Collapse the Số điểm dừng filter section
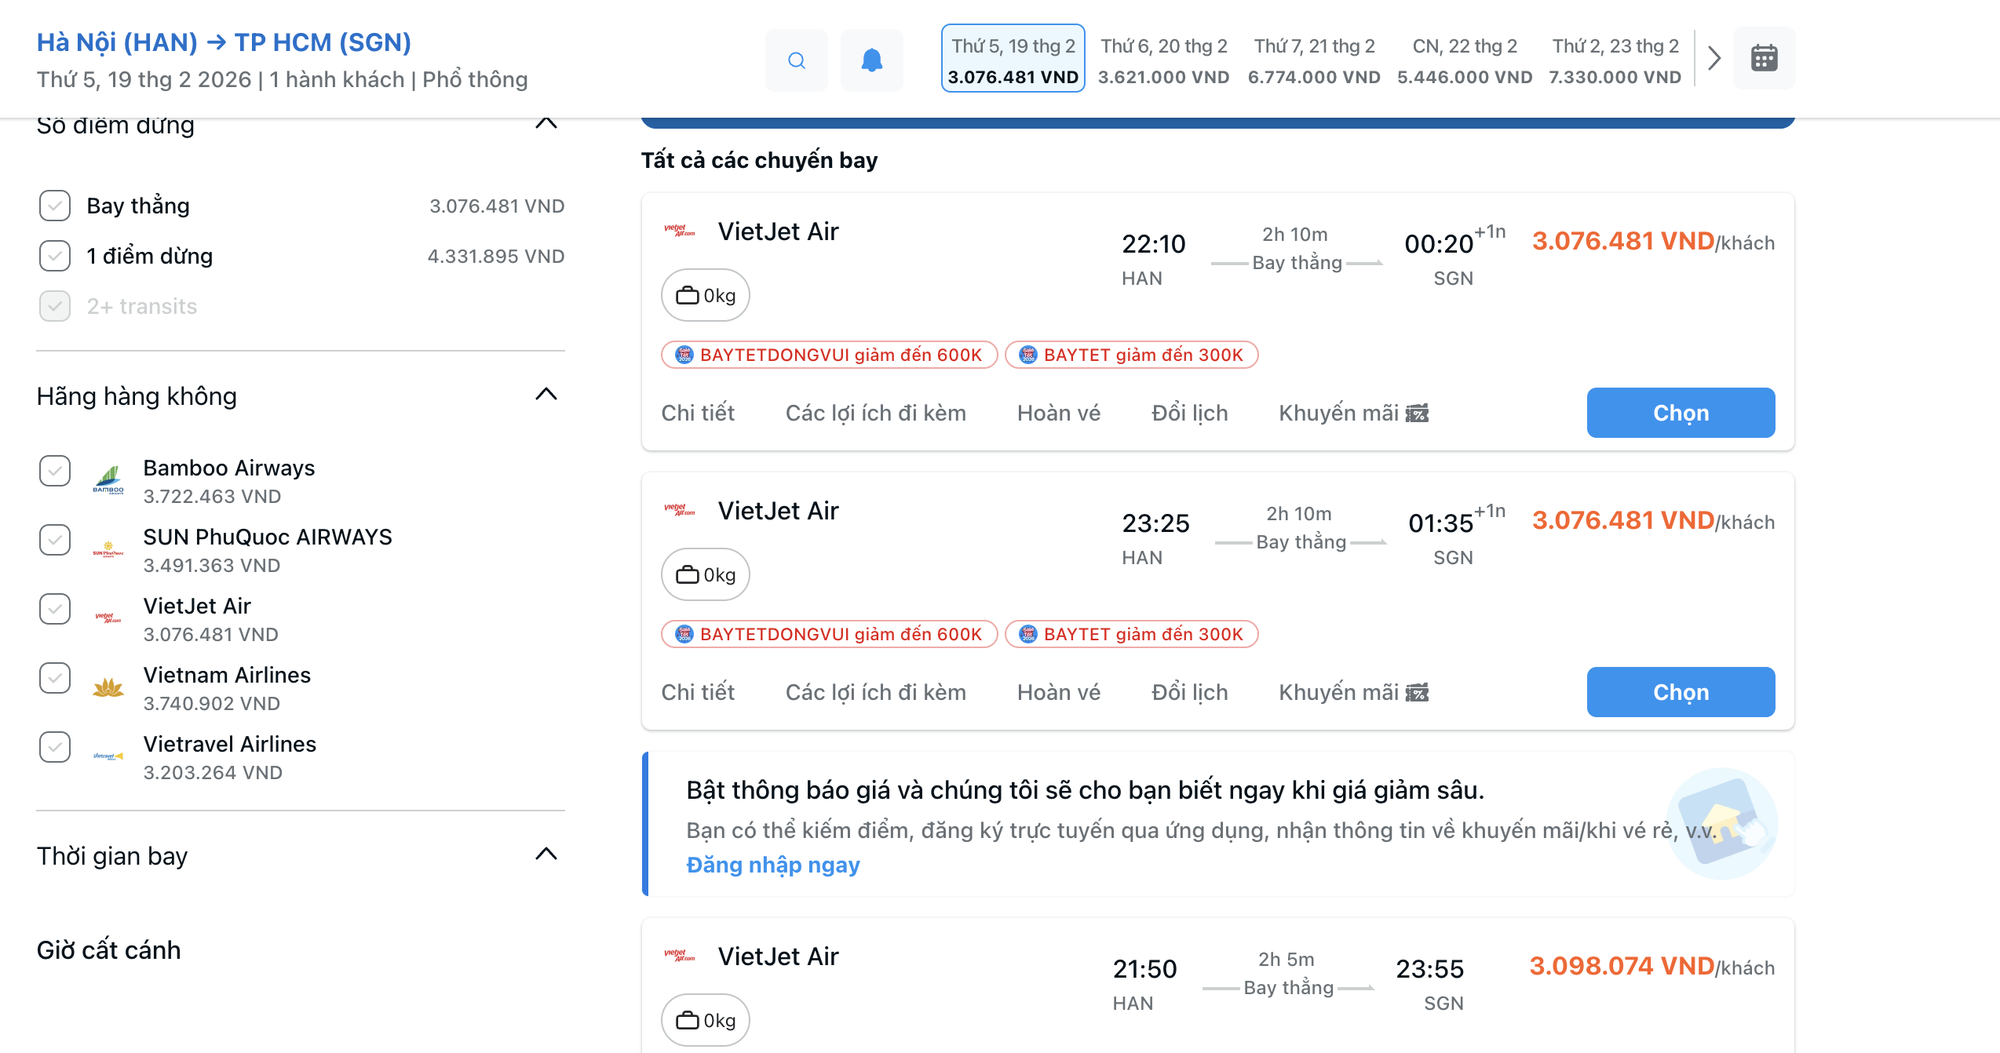The width and height of the screenshot is (2000, 1053). (546, 124)
